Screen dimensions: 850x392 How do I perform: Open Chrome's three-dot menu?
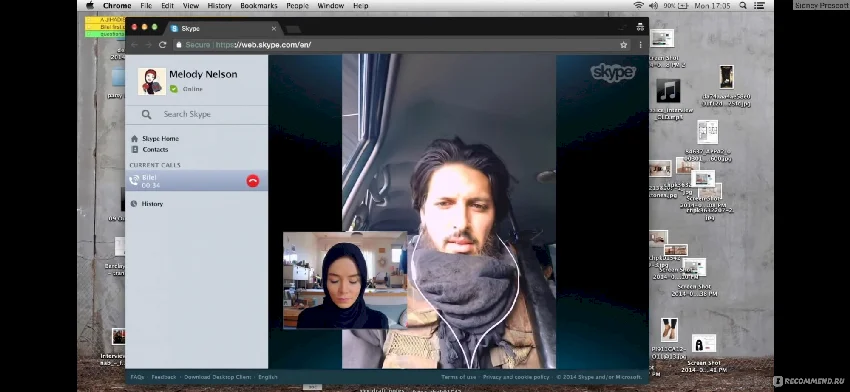point(640,45)
